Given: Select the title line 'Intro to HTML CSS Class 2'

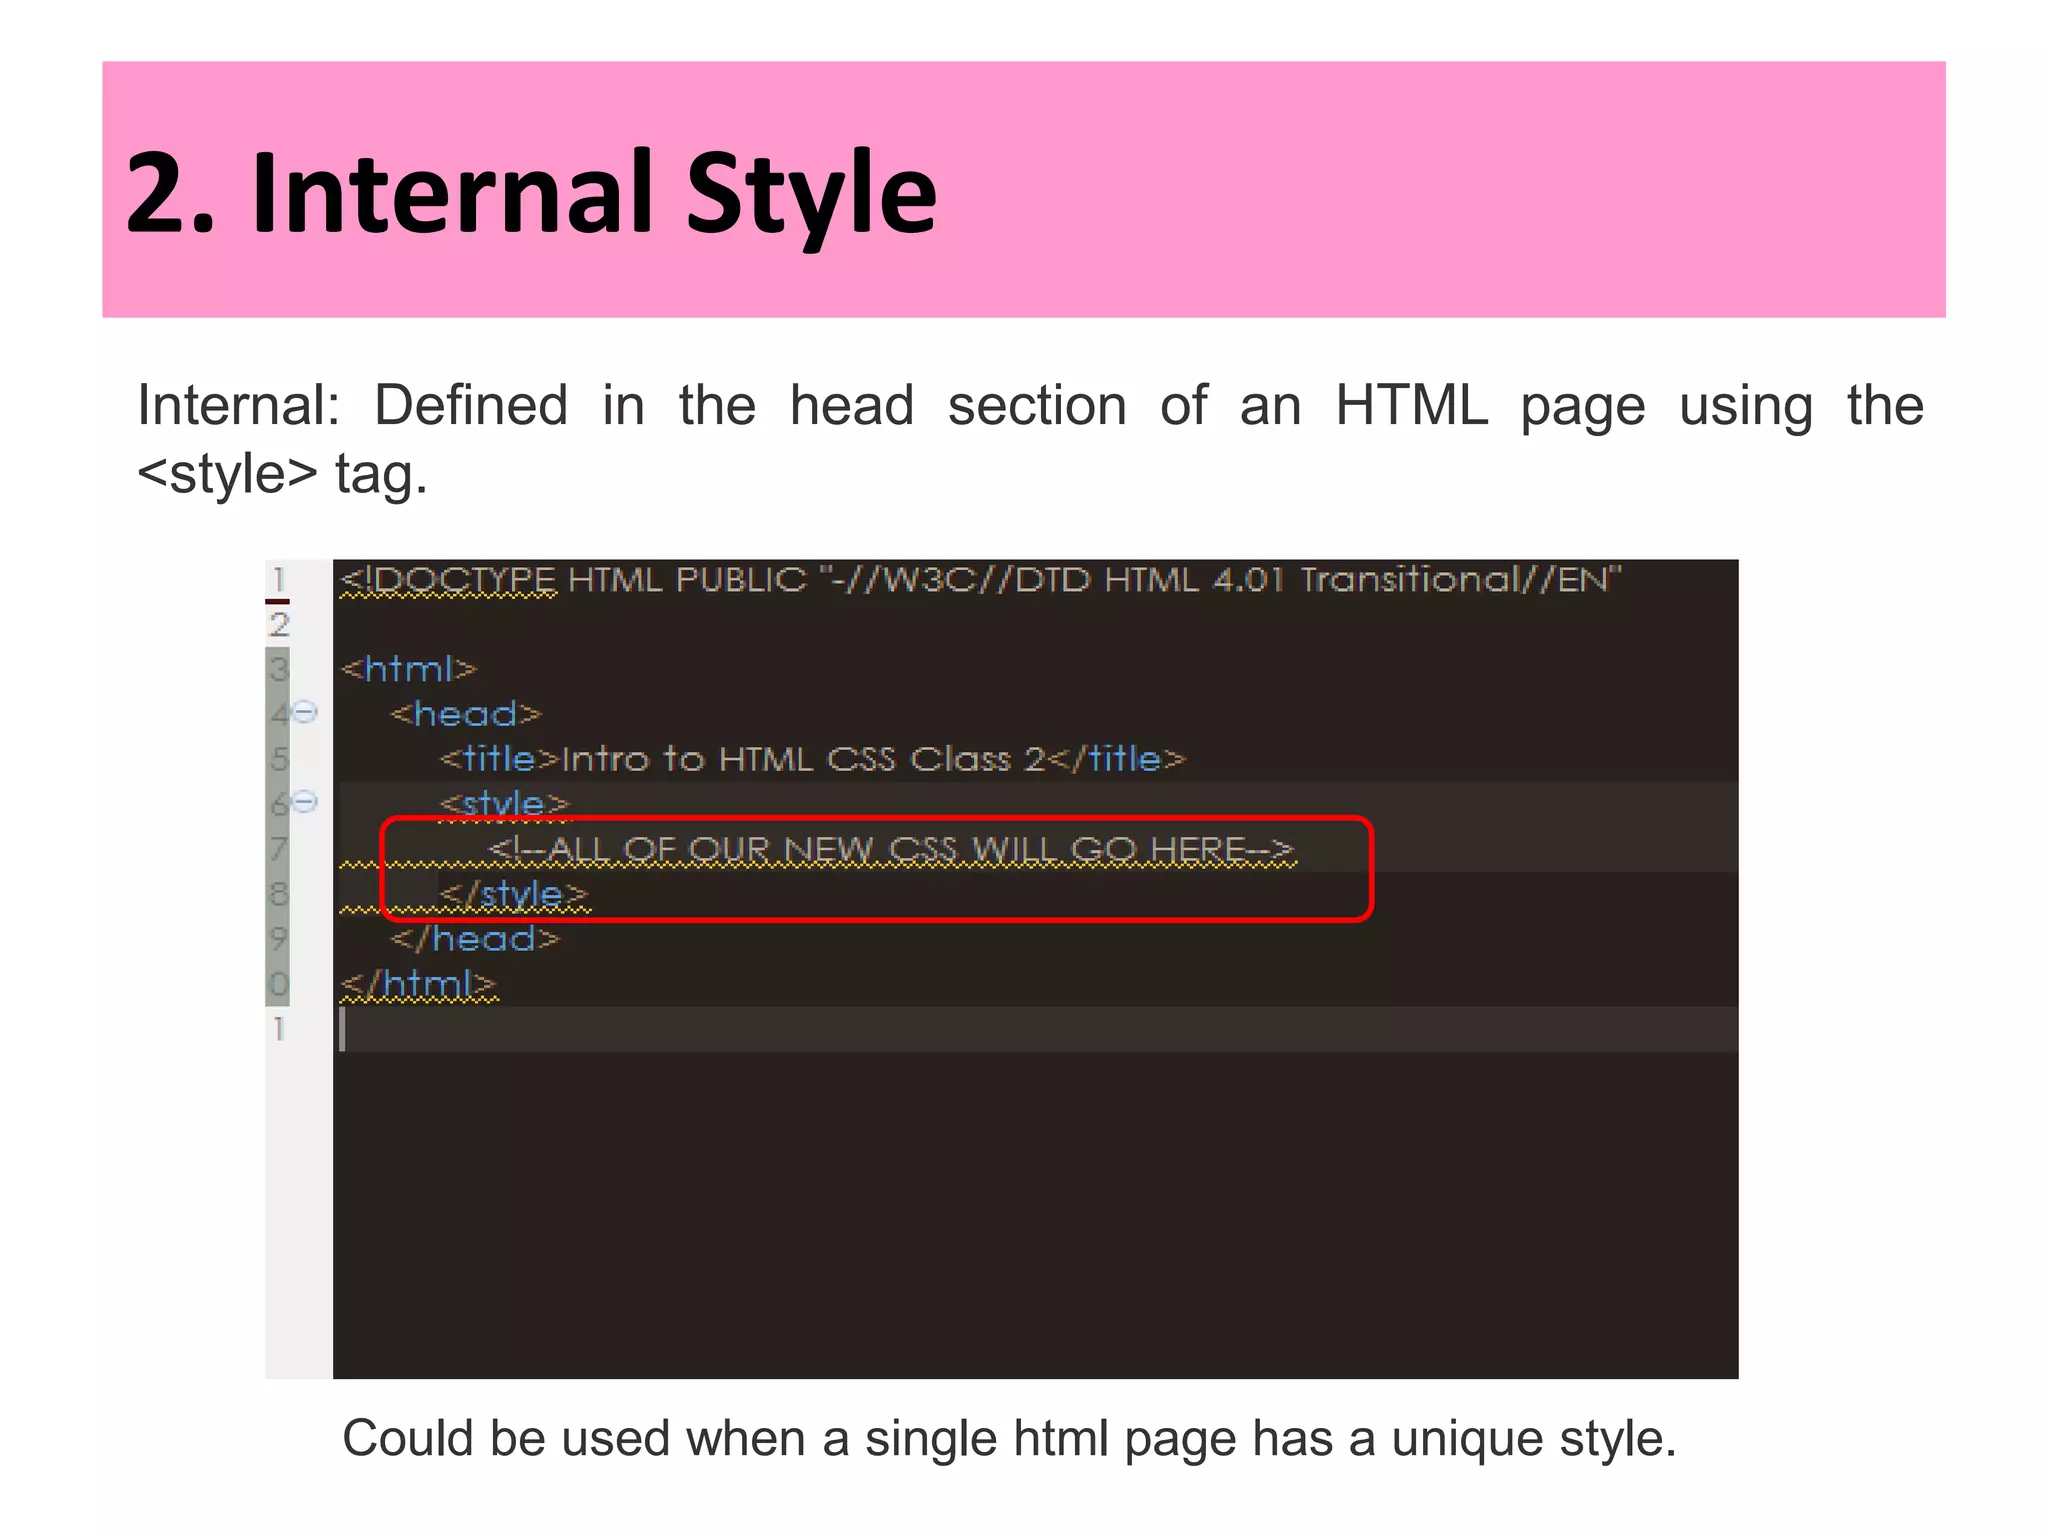Looking at the screenshot, I should click(x=813, y=759).
